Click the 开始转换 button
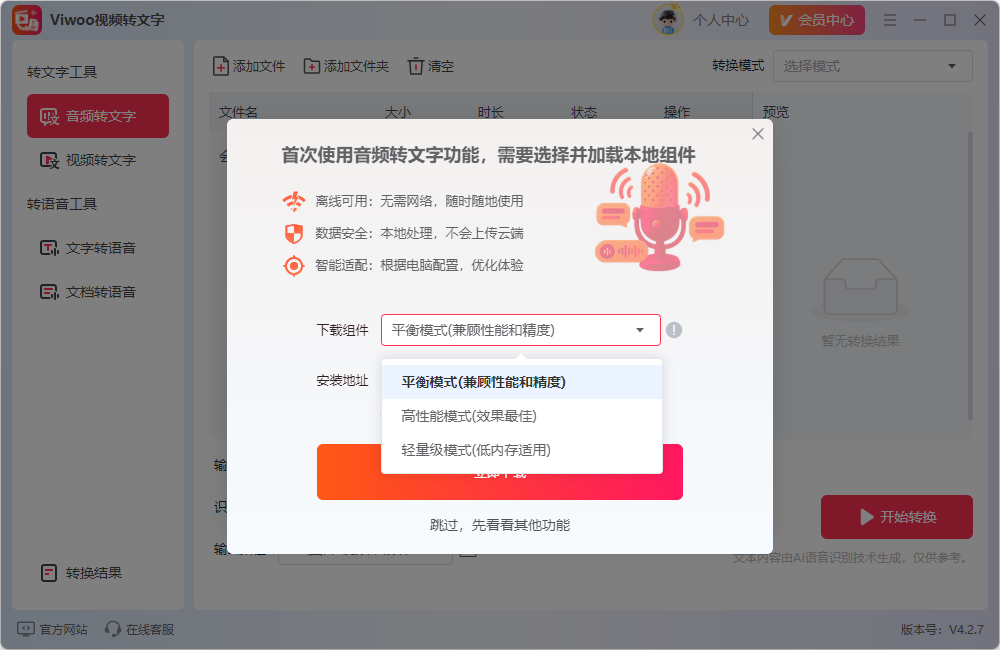This screenshot has height=650, width=1000. [897, 517]
